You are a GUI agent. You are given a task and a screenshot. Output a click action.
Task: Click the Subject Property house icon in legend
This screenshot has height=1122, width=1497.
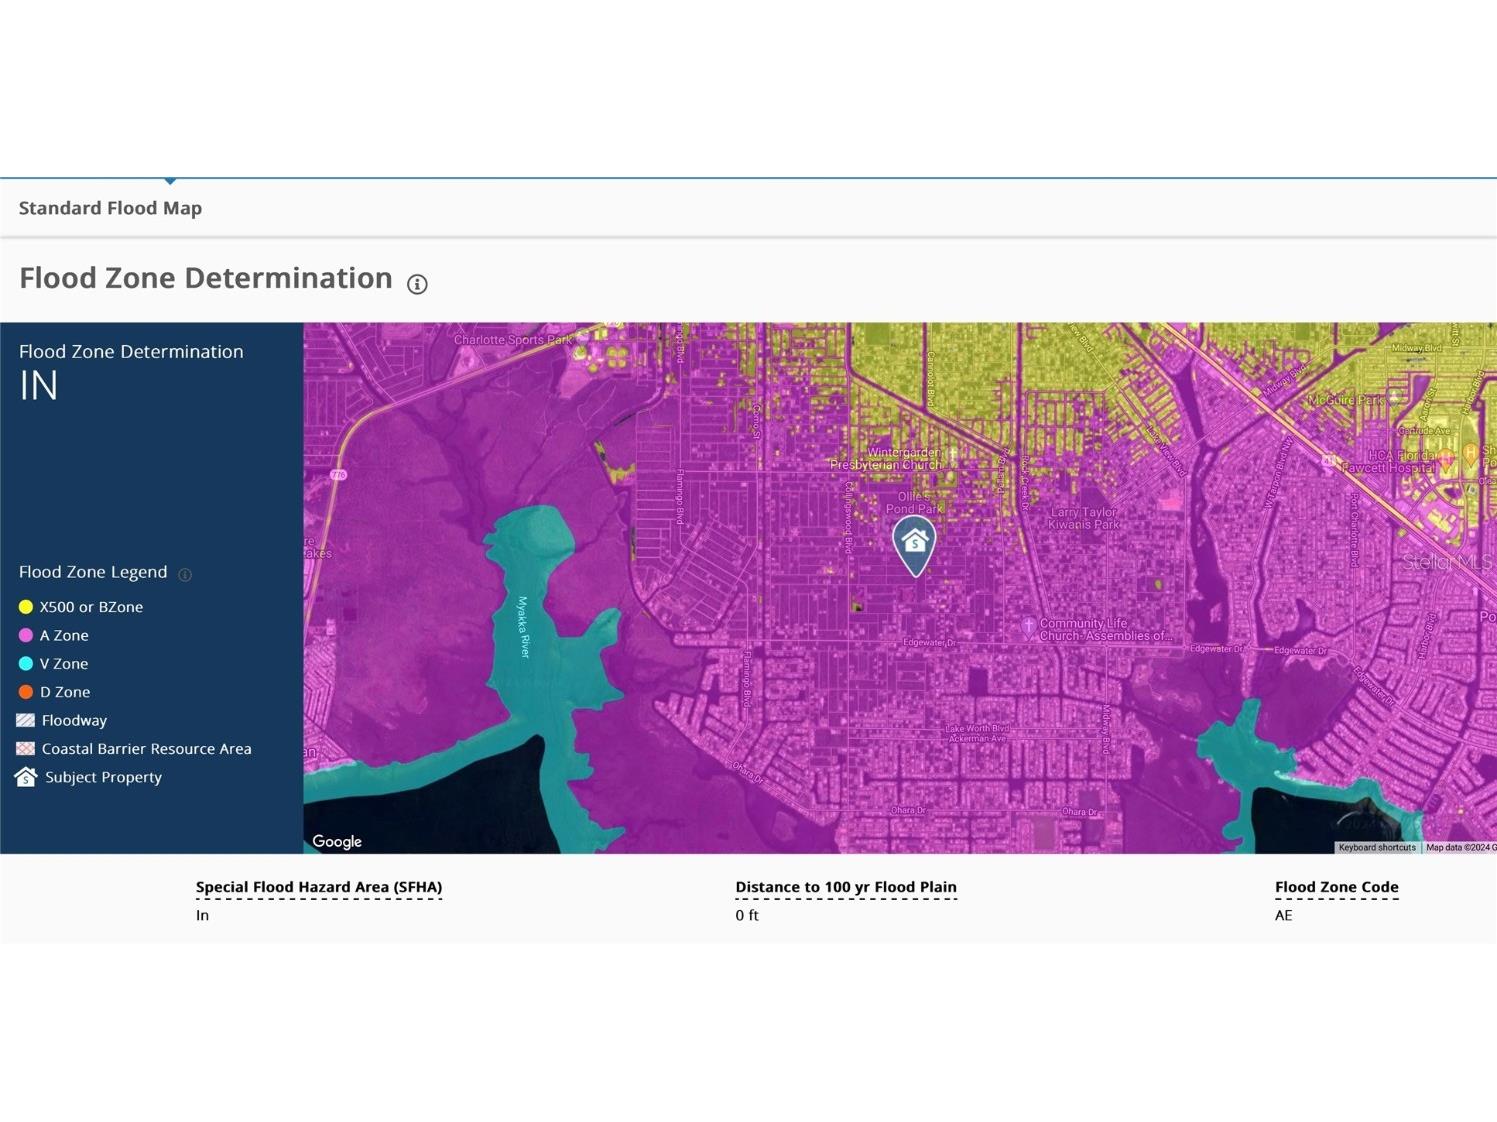pyautogui.click(x=26, y=777)
